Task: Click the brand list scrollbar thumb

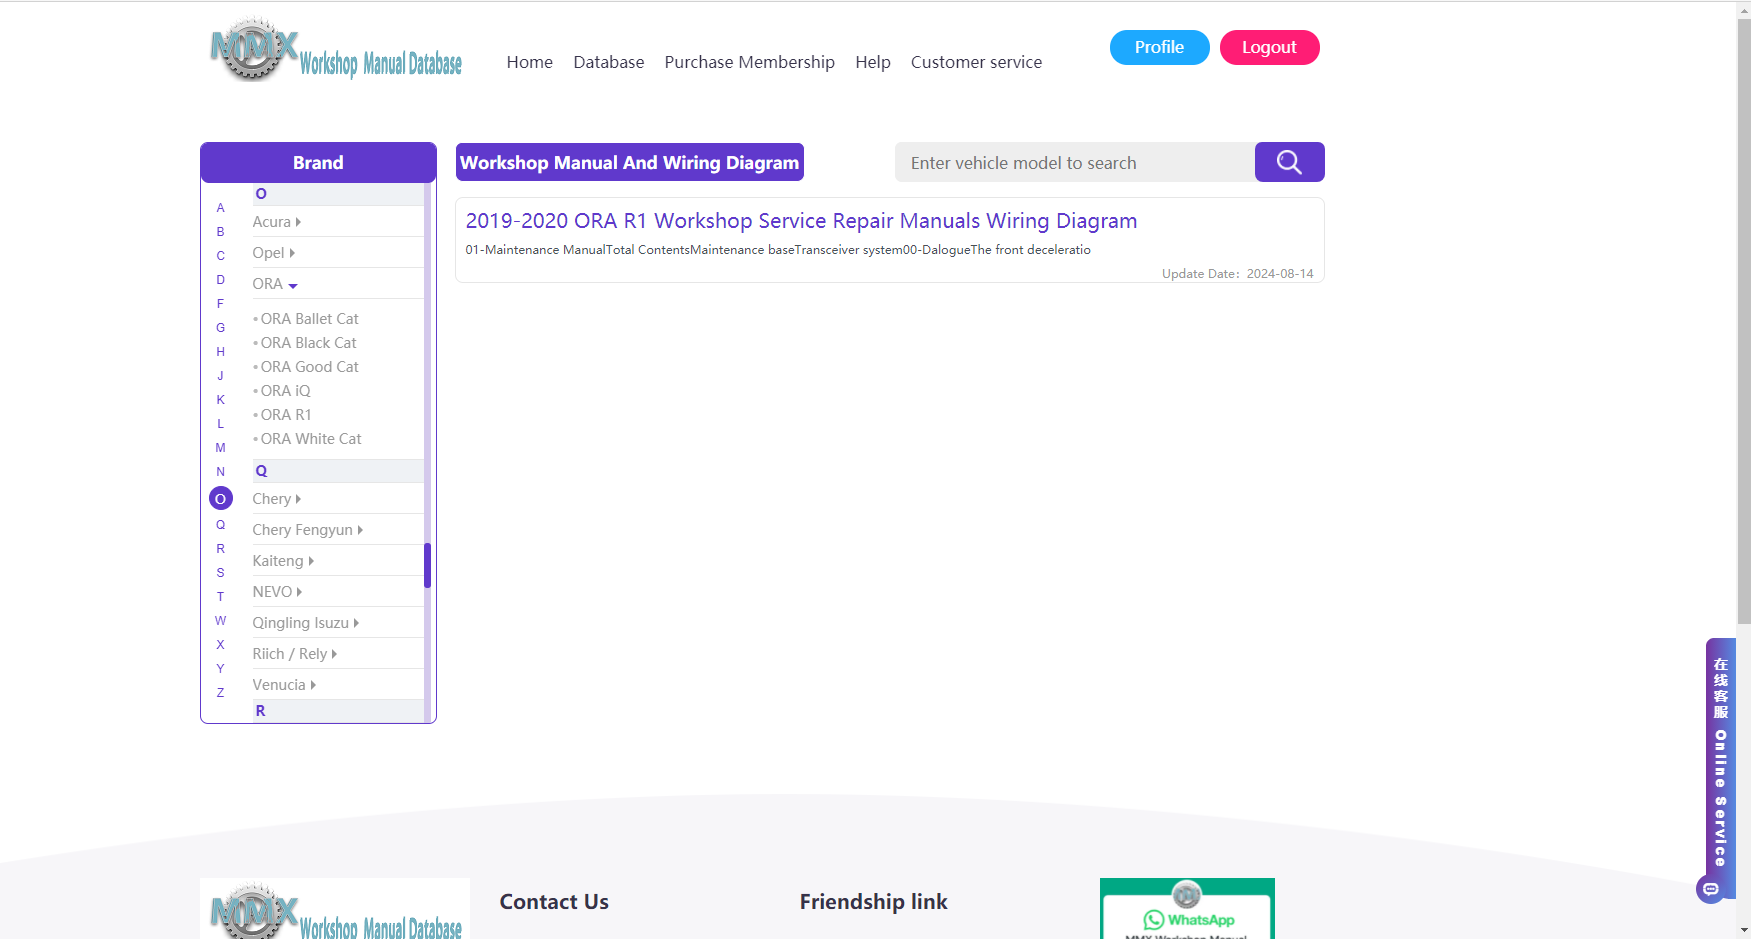Action: pyautogui.click(x=428, y=565)
